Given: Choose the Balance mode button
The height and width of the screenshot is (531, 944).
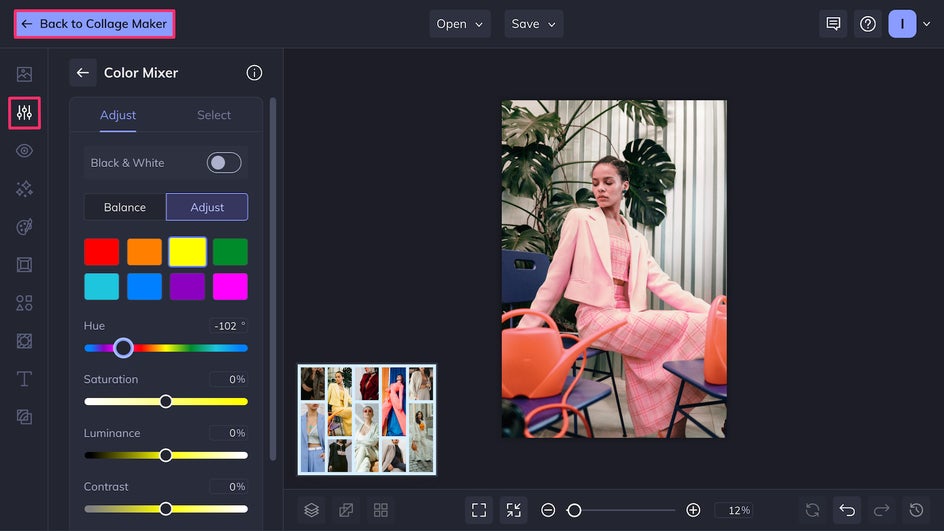Looking at the screenshot, I should pyautogui.click(x=125, y=207).
